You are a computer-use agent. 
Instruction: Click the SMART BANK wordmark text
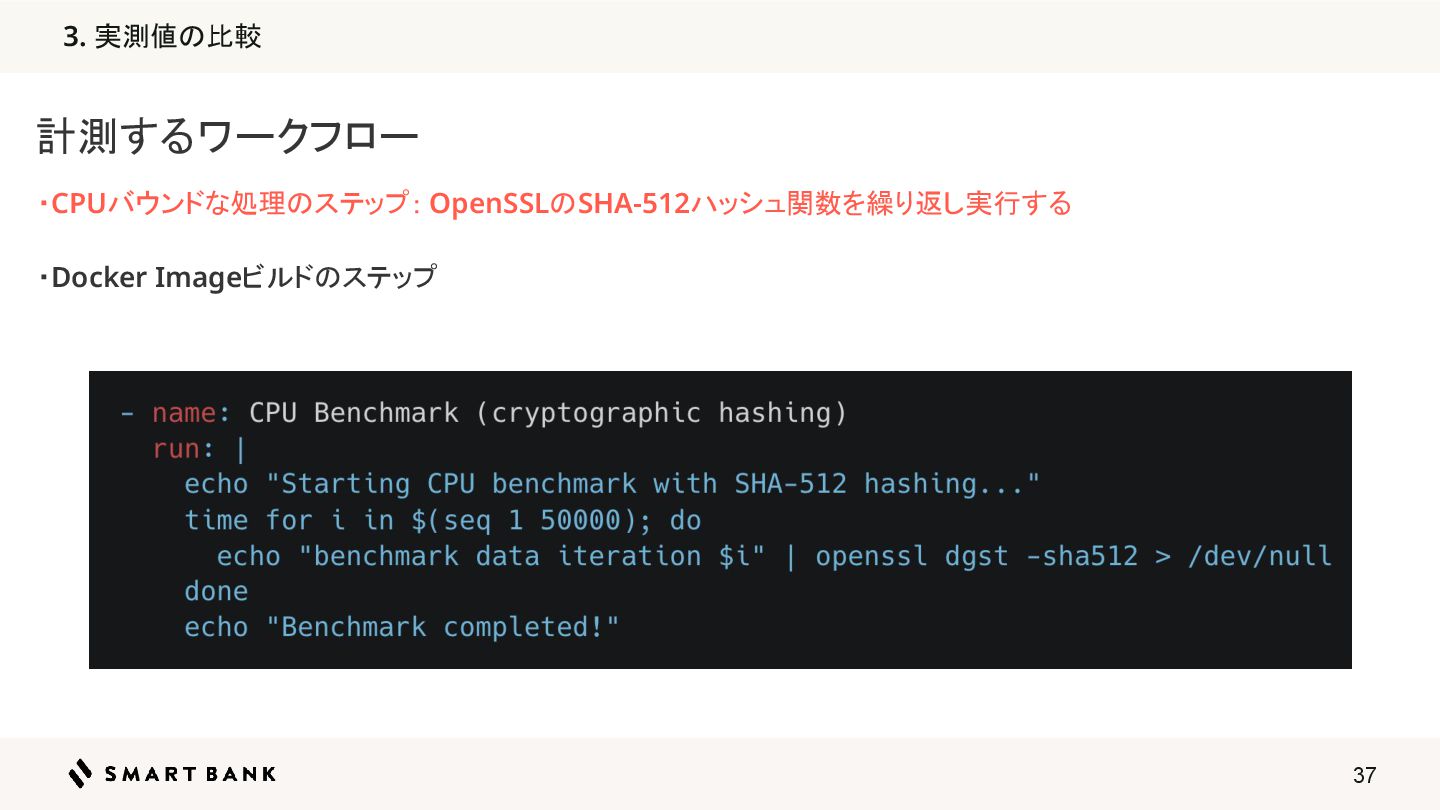[190, 774]
